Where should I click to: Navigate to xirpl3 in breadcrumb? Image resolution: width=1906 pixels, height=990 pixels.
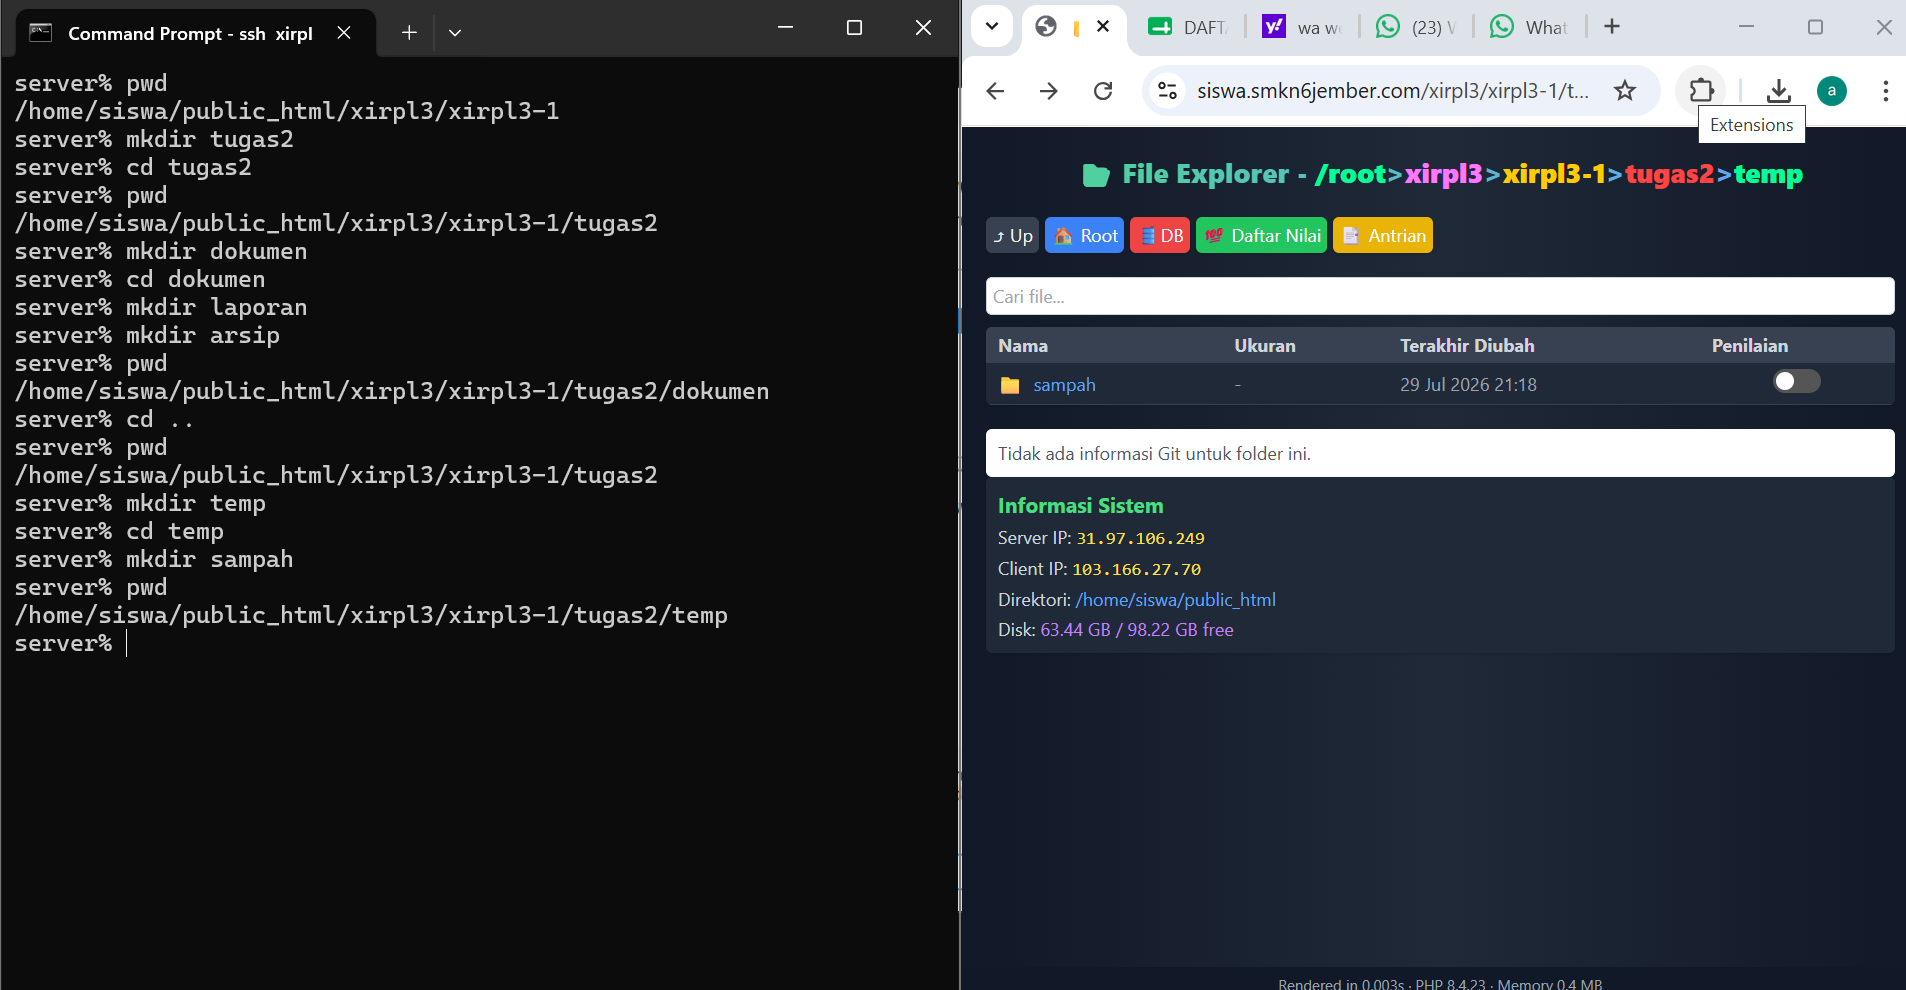1443,174
